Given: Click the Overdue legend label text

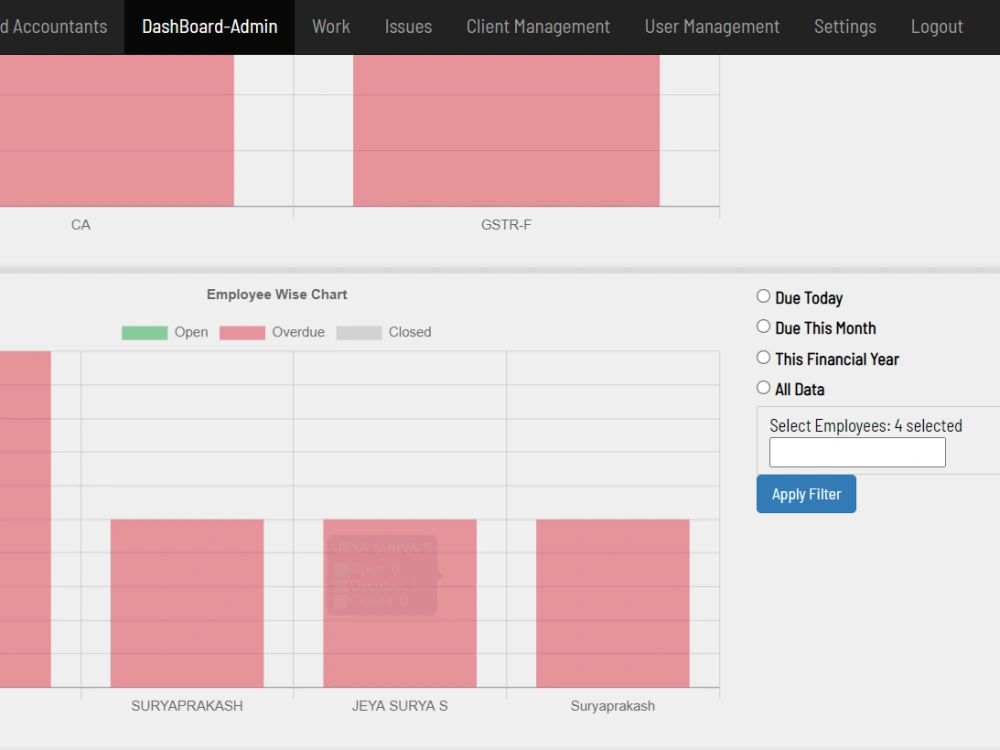Looking at the screenshot, I should [298, 332].
